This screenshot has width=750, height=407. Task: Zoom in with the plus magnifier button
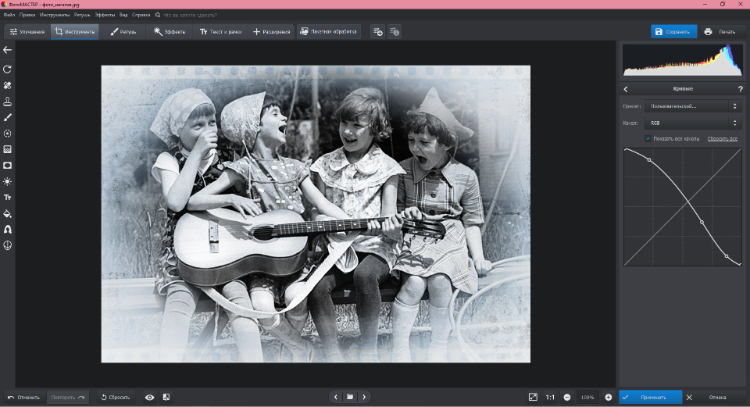[x=608, y=397]
